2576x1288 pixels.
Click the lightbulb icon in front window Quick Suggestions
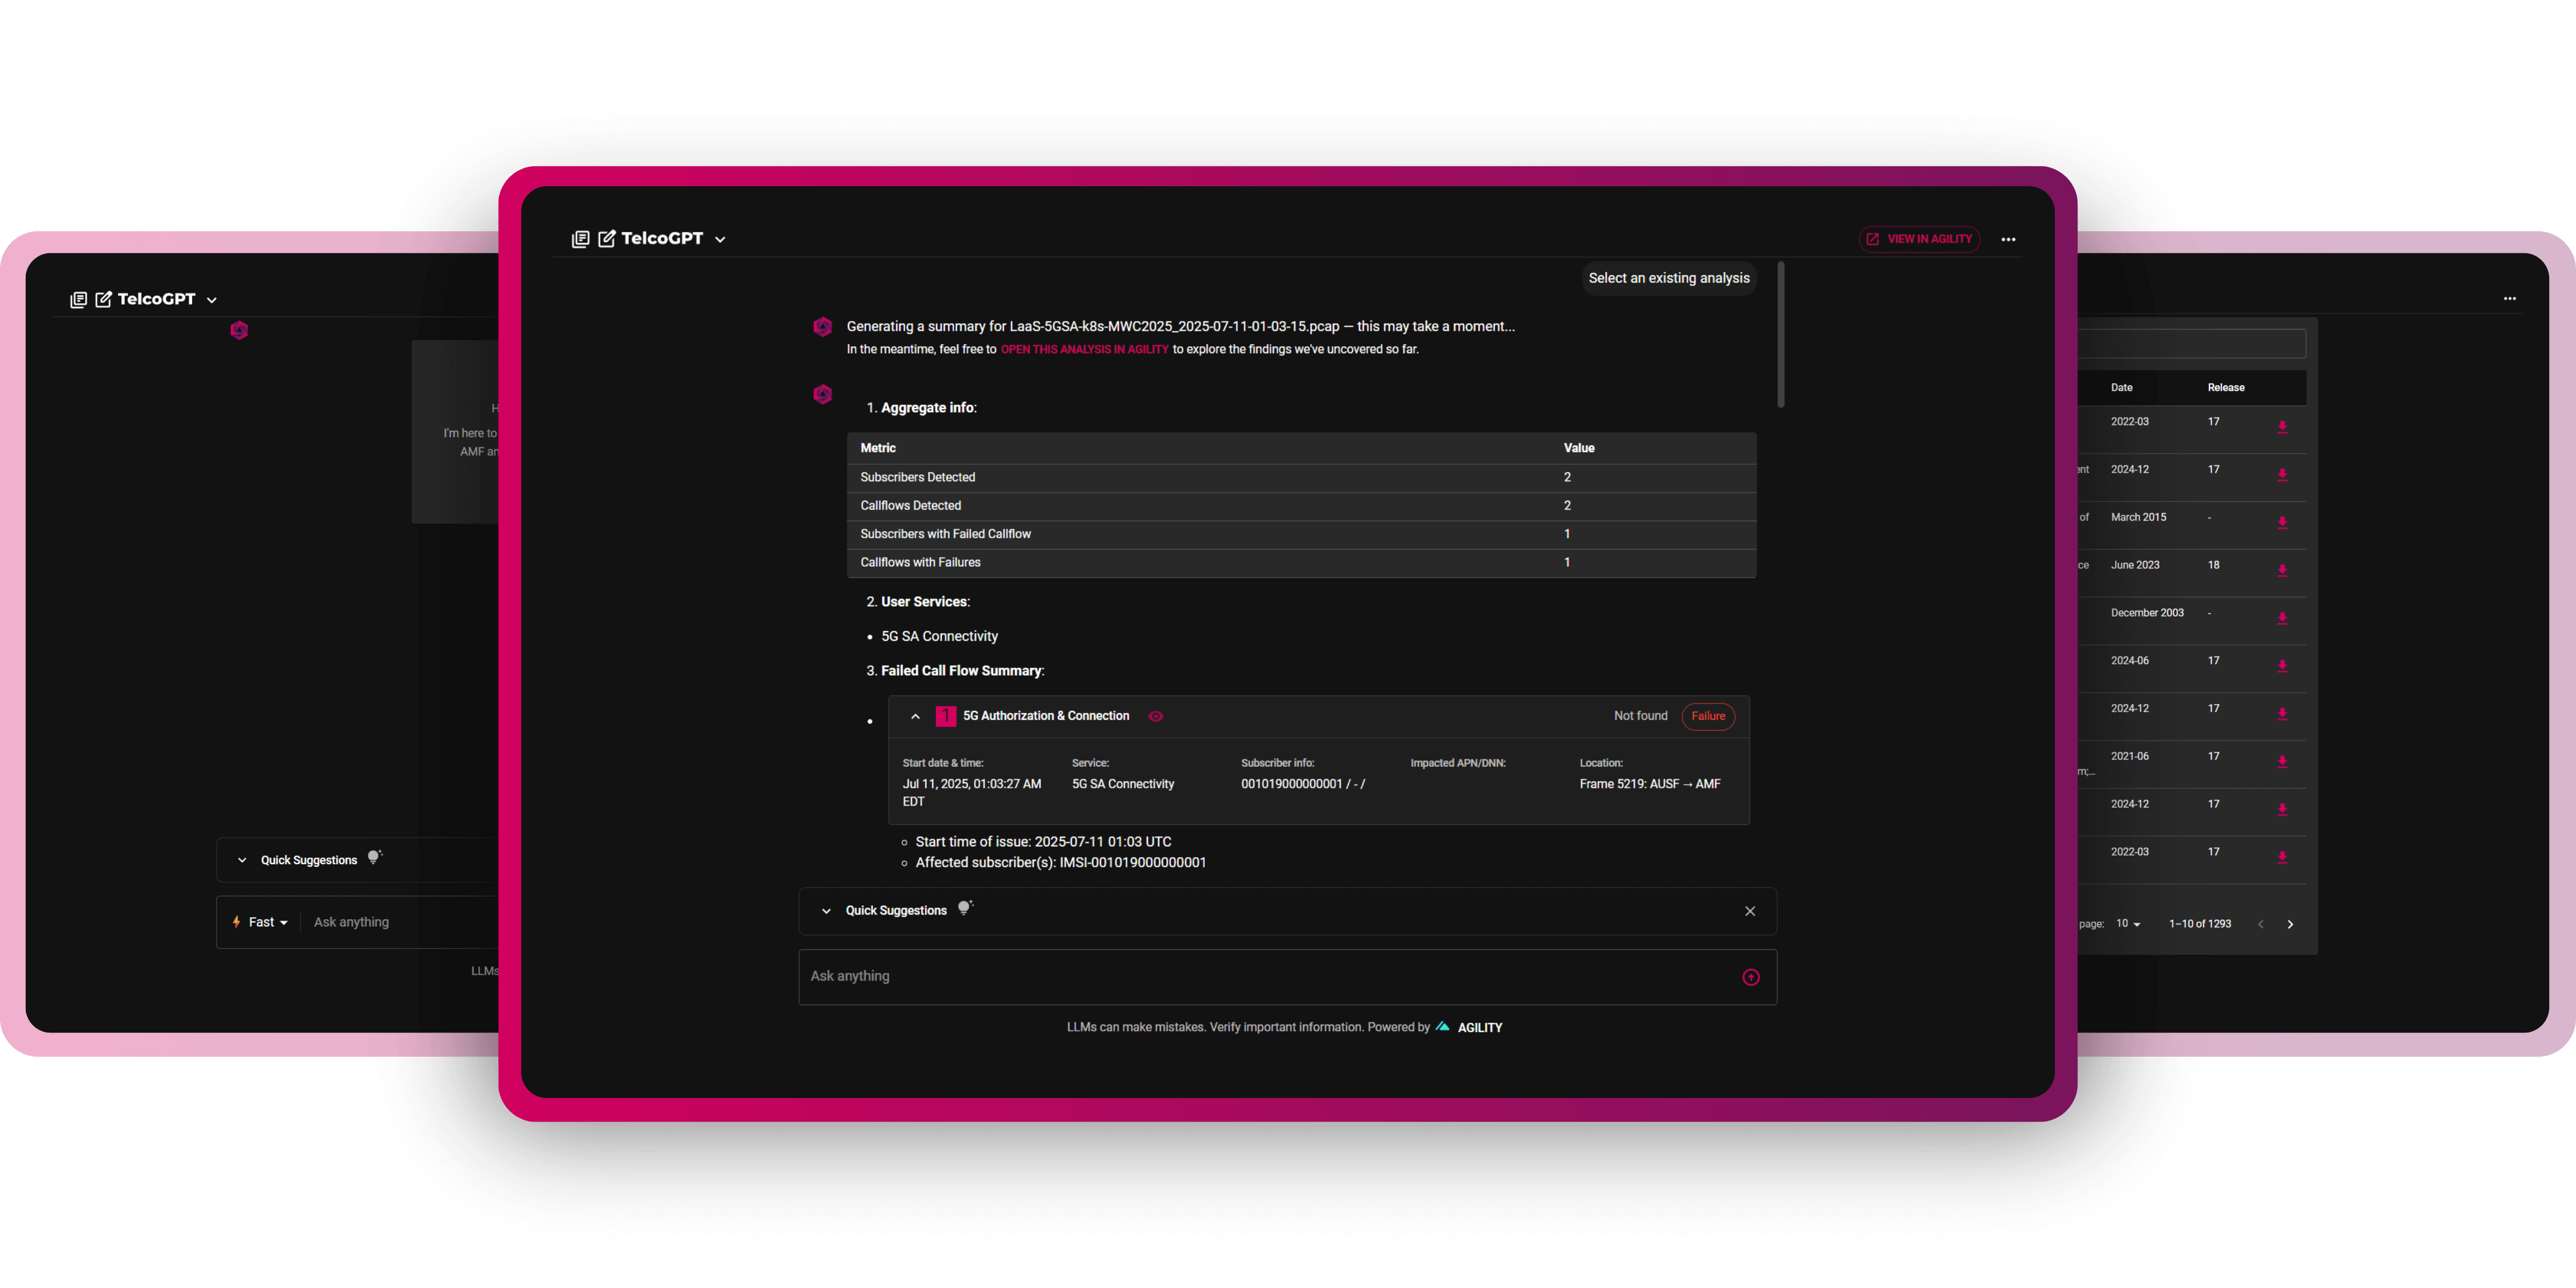click(965, 908)
